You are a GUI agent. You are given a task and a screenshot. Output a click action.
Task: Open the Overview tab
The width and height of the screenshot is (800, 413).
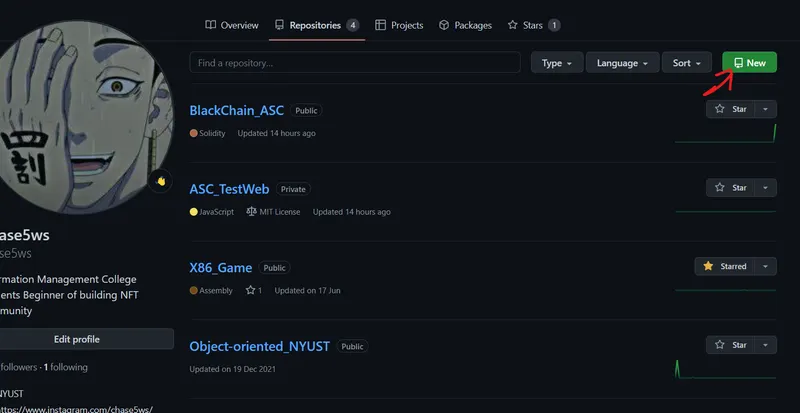[232, 25]
